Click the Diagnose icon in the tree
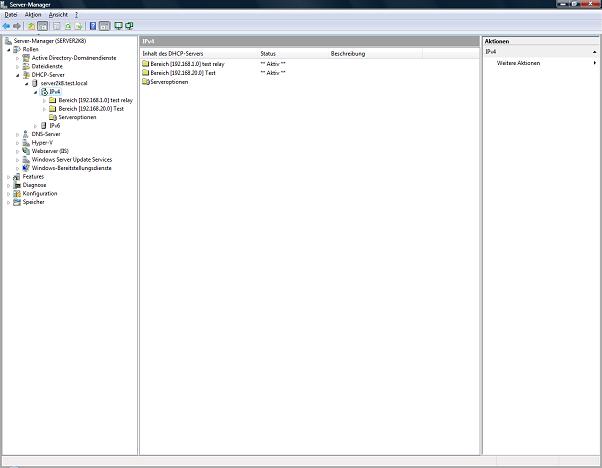Viewport: 602px width, 468px height. tap(17, 185)
